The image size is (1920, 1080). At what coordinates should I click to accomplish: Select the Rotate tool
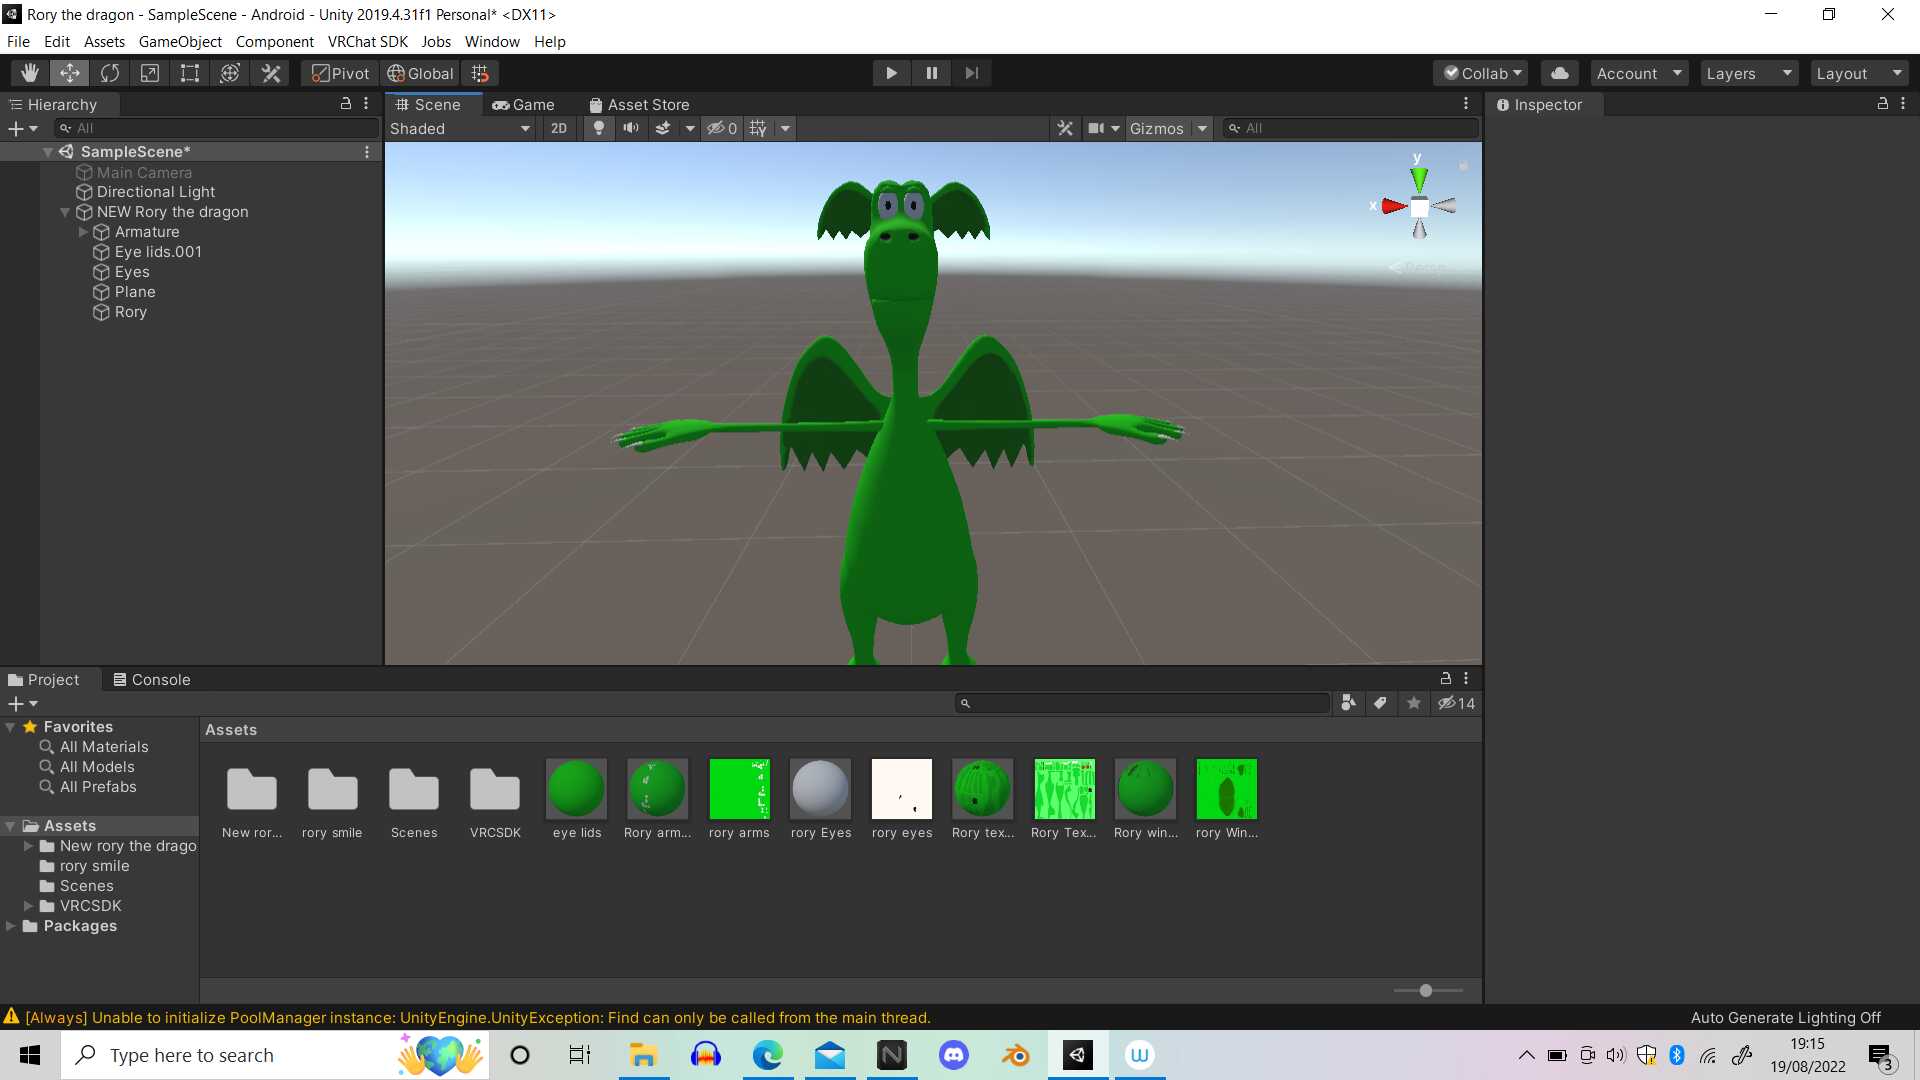(110, 73)
